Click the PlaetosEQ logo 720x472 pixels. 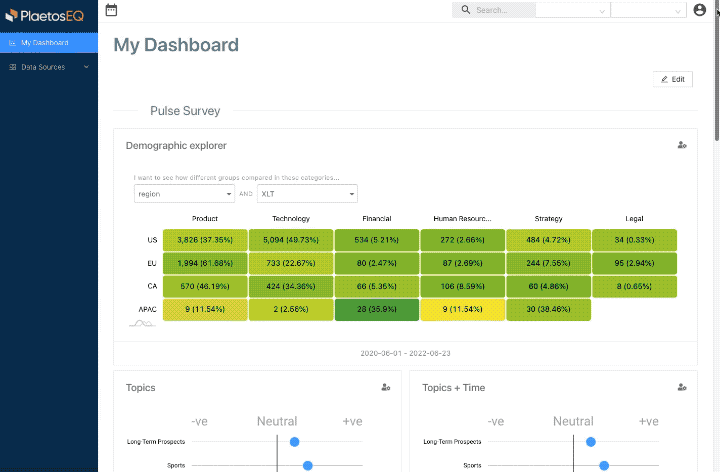[x=45, y=16]
